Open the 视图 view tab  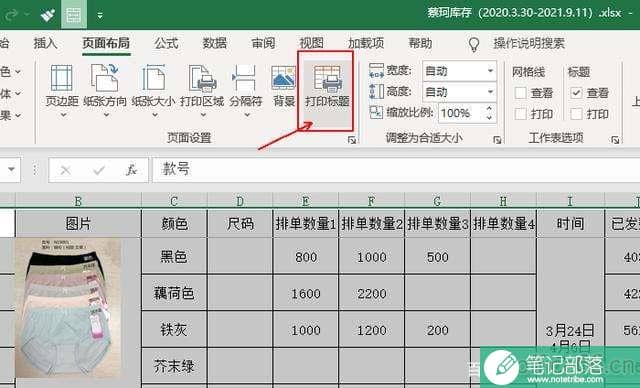311,43
